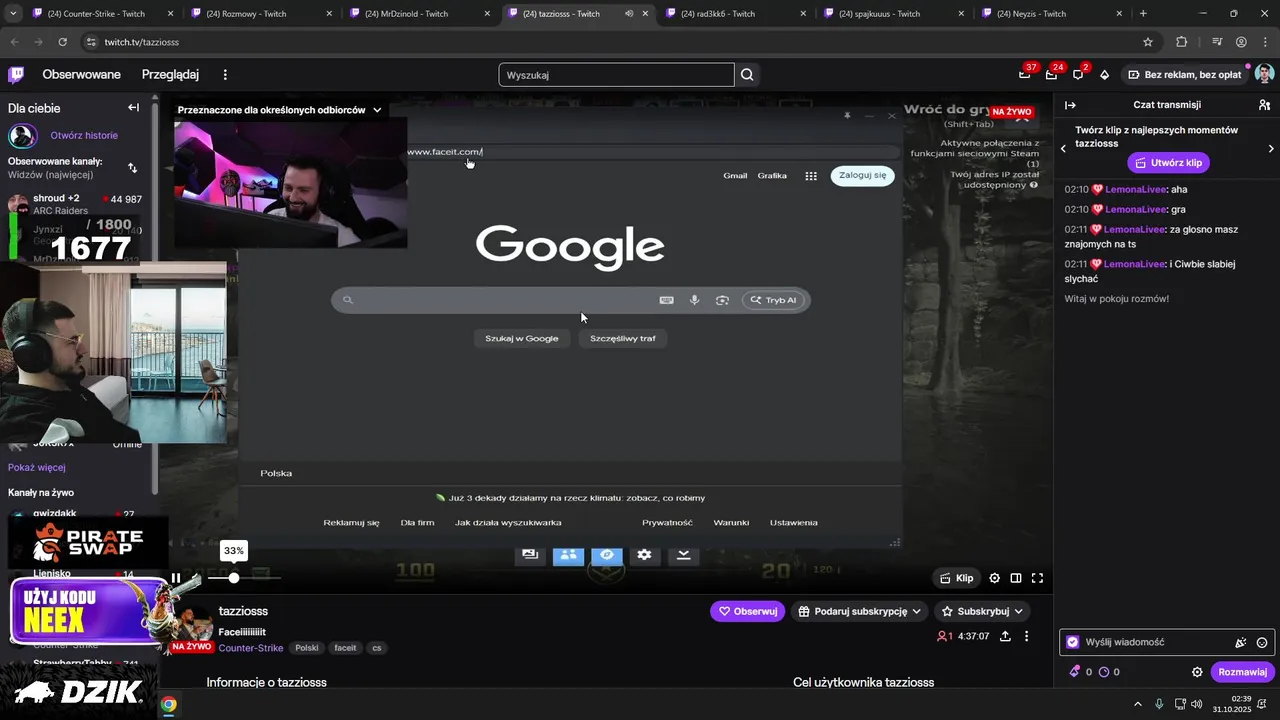Viewport: 1280px width, 720px height.
Task: Mute audio on tazziosss browser tab
Action: pyautogui.click(x=629, y=14)
